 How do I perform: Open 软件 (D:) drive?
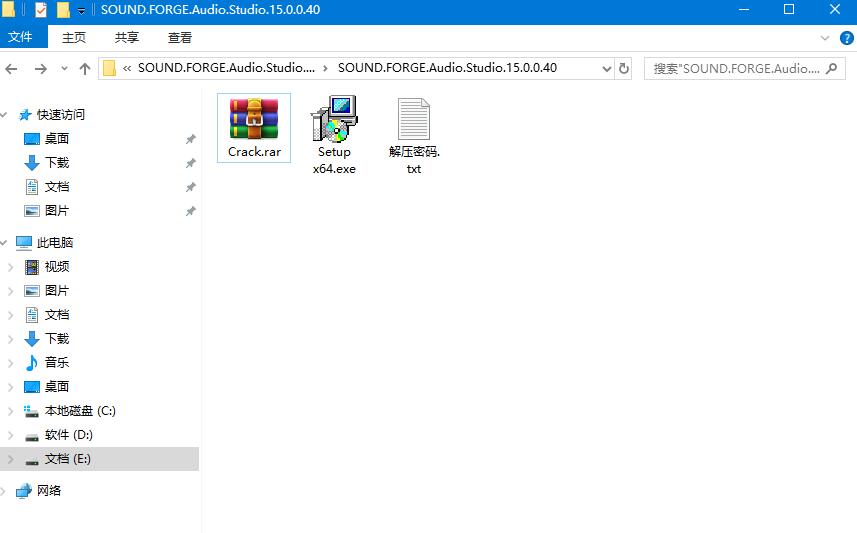tap(69, 435)
